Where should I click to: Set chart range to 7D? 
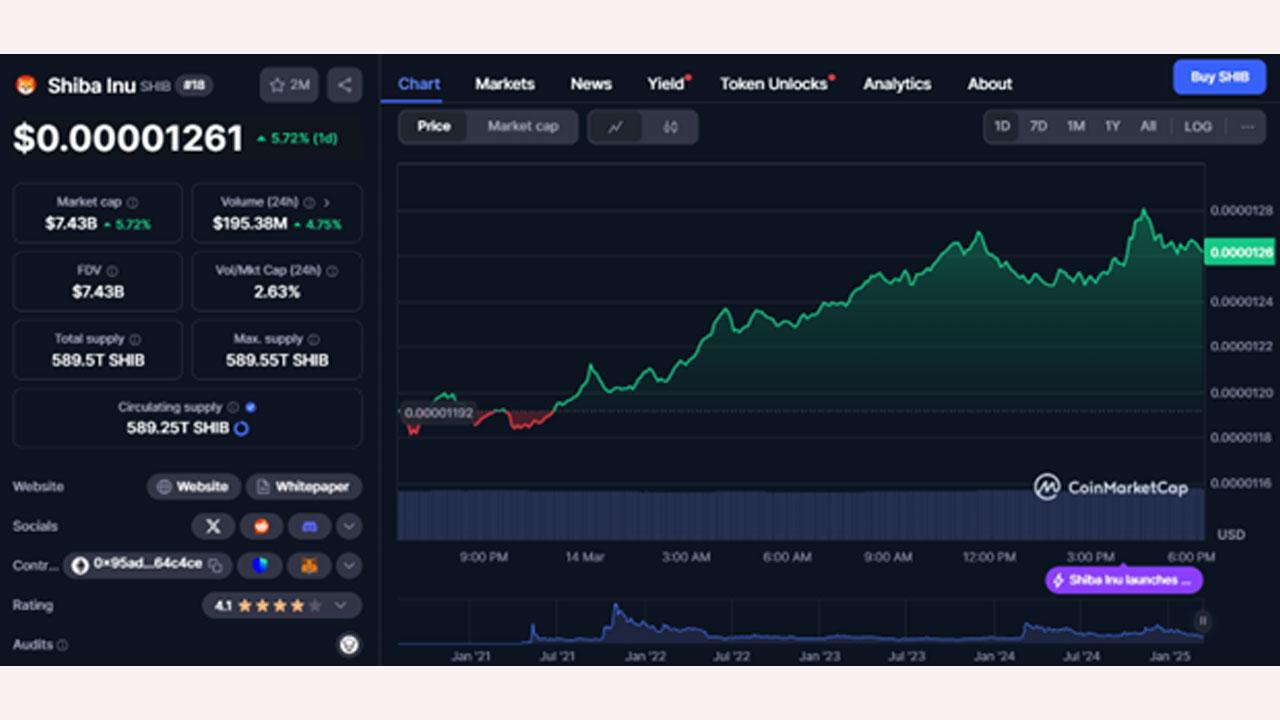(x=1039, y=127)
